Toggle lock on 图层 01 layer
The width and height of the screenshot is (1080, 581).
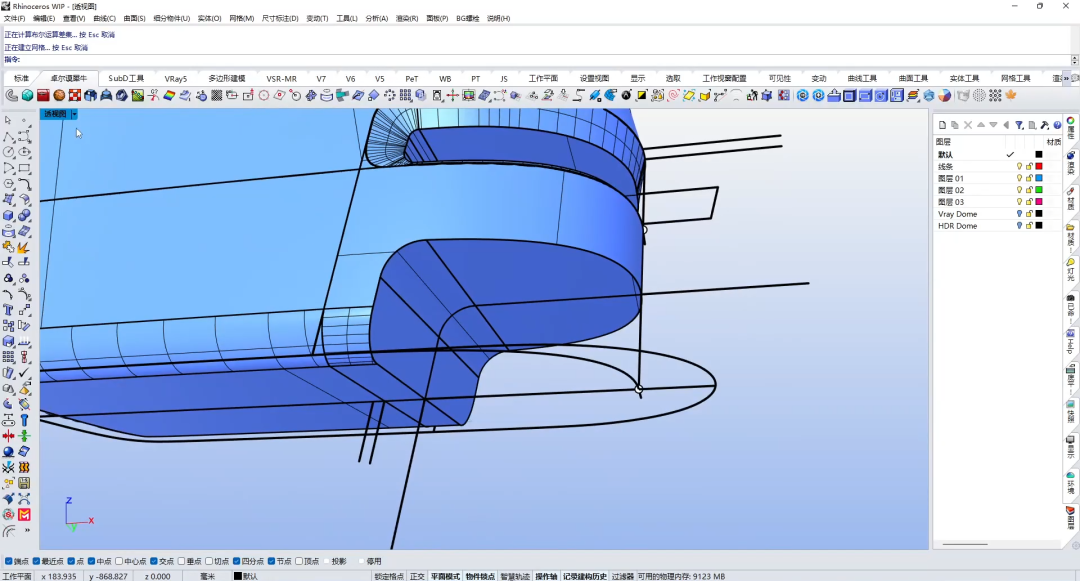coord(1029,178)
